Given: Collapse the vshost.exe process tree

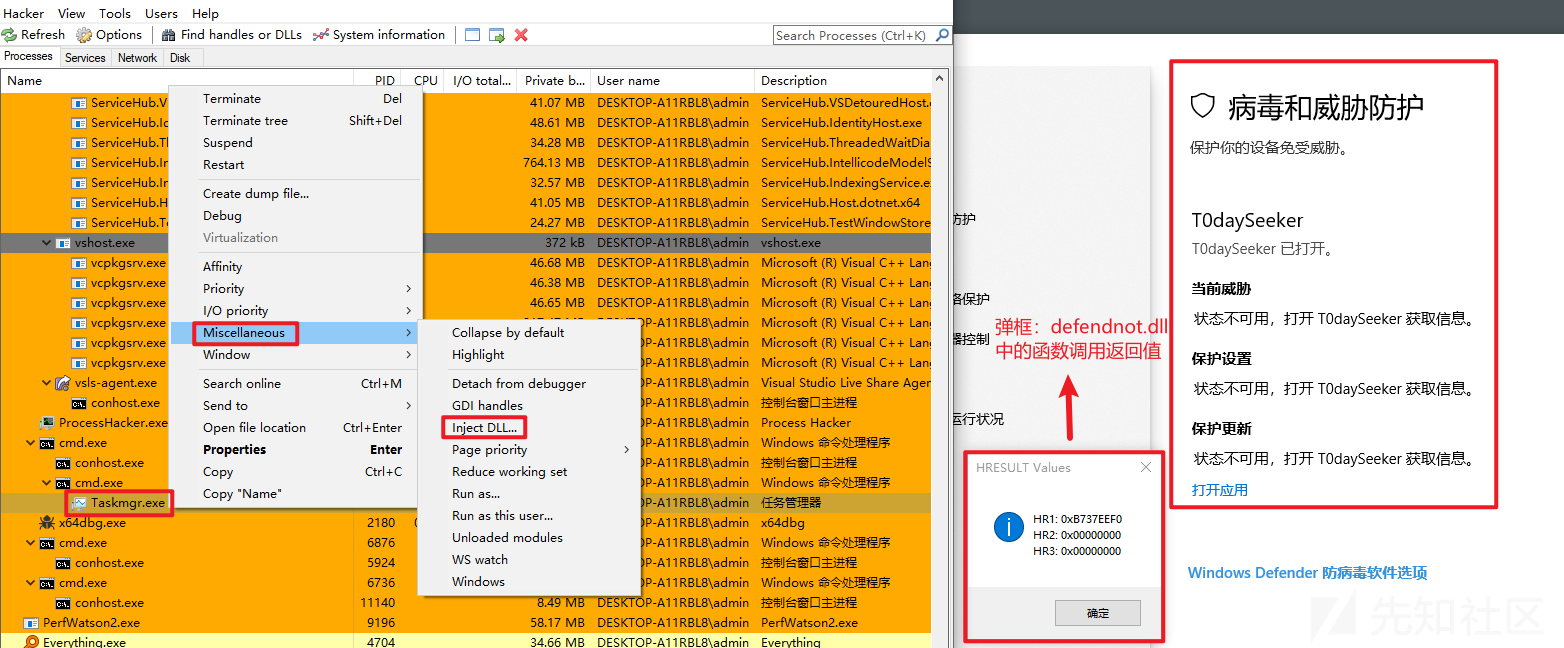Looking at the screenshot, I should pyautogui.click(x=46, y=243).
